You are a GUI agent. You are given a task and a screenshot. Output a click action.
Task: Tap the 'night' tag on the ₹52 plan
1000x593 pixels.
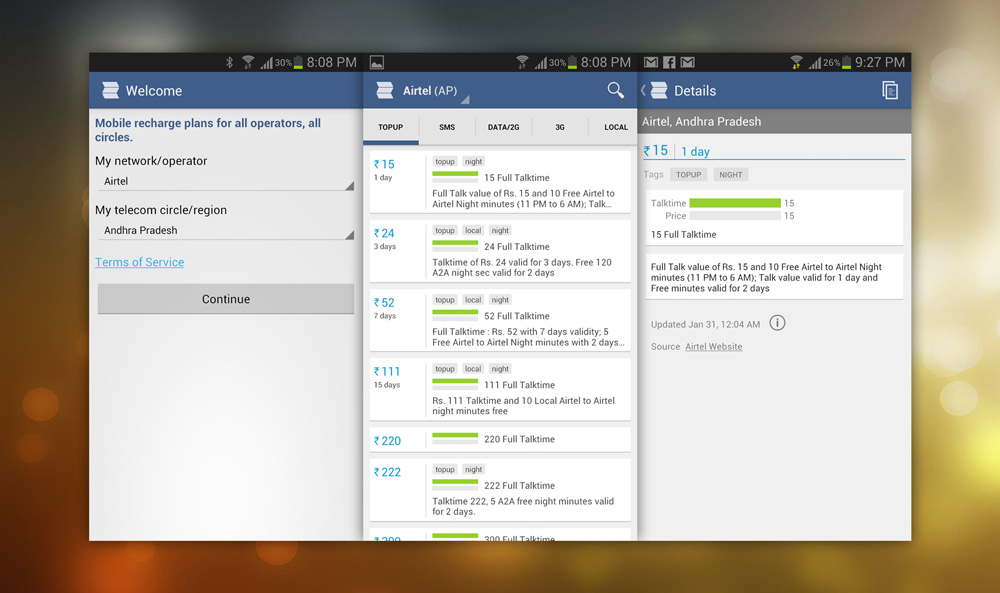tap(501, 300)
